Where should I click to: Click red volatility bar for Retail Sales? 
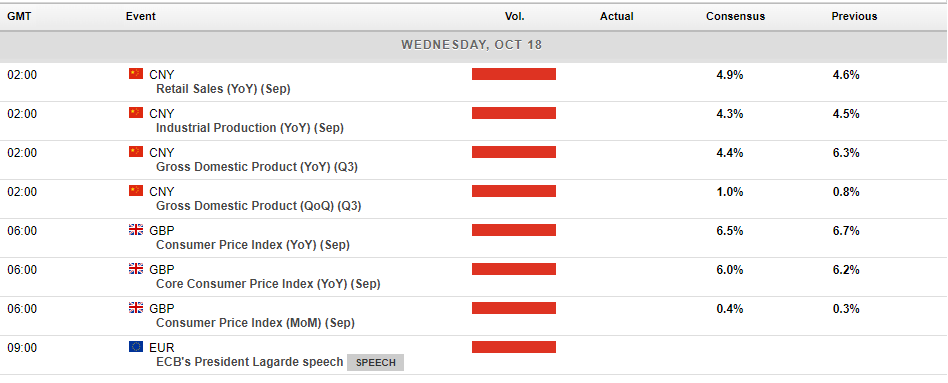514,74
